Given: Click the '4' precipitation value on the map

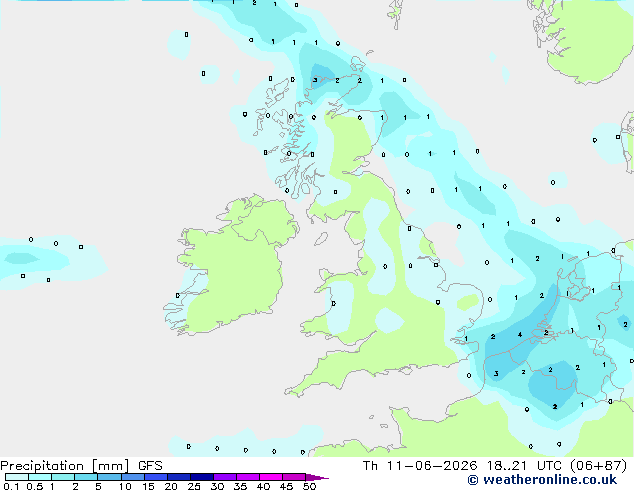Looking at the screenshot, I should pos(520,335).
